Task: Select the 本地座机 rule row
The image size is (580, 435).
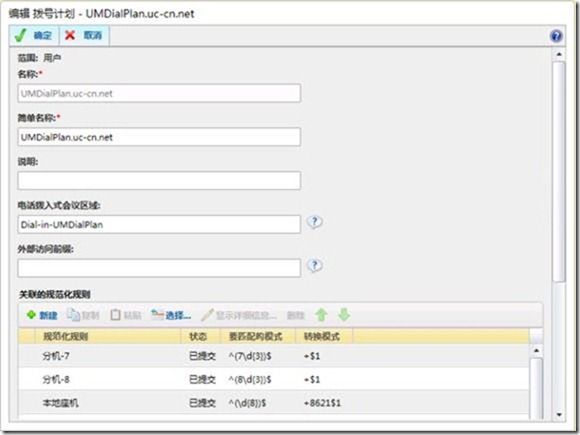Action: 274,402
